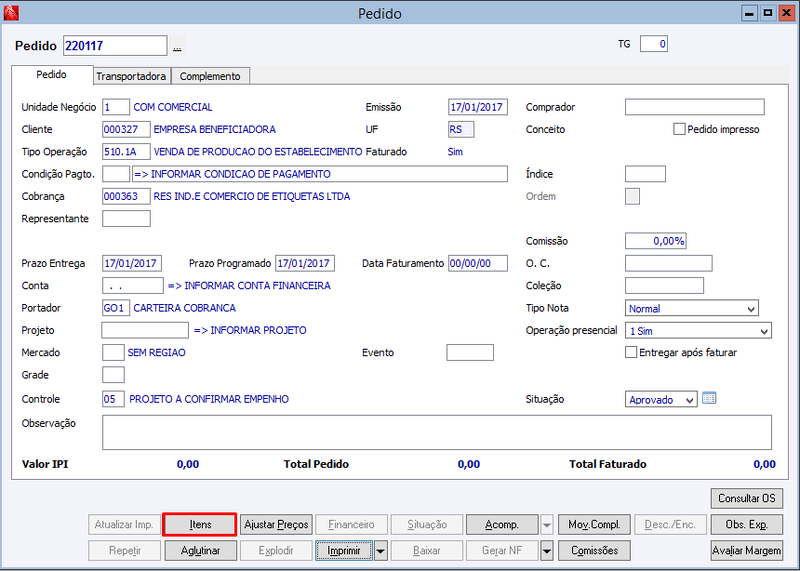Image resolution: width=800 pixels, height=571 pixels.
Task: Click the Índice input field
Action: [x=645, y=174]
